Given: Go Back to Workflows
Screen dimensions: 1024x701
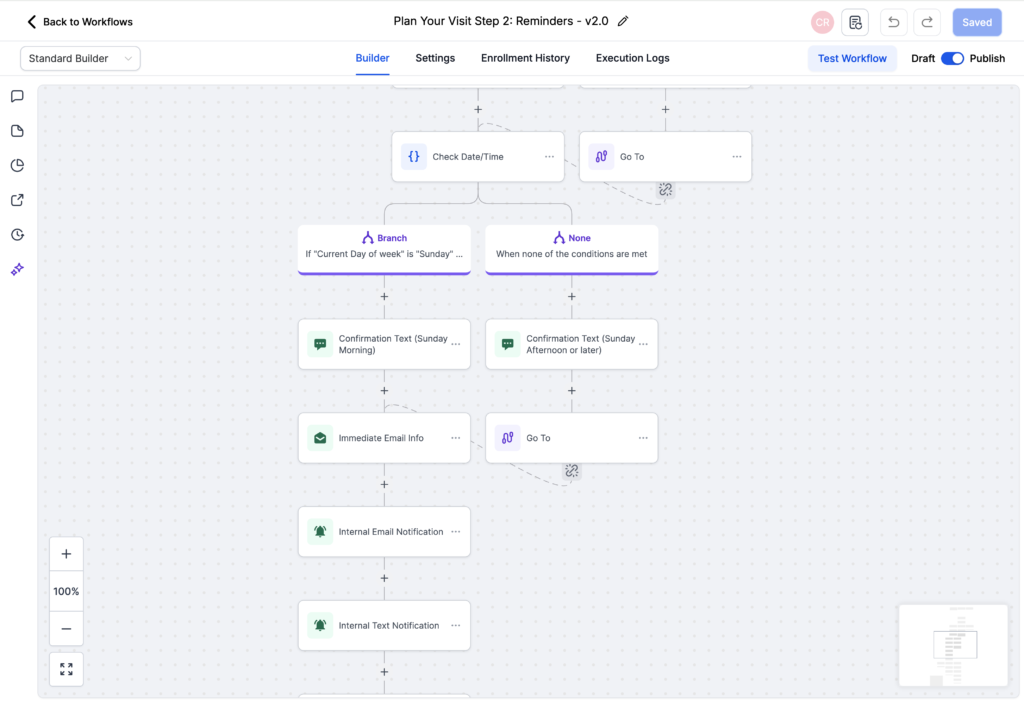Looking at the screenshot, I should [x=80, y=22].
